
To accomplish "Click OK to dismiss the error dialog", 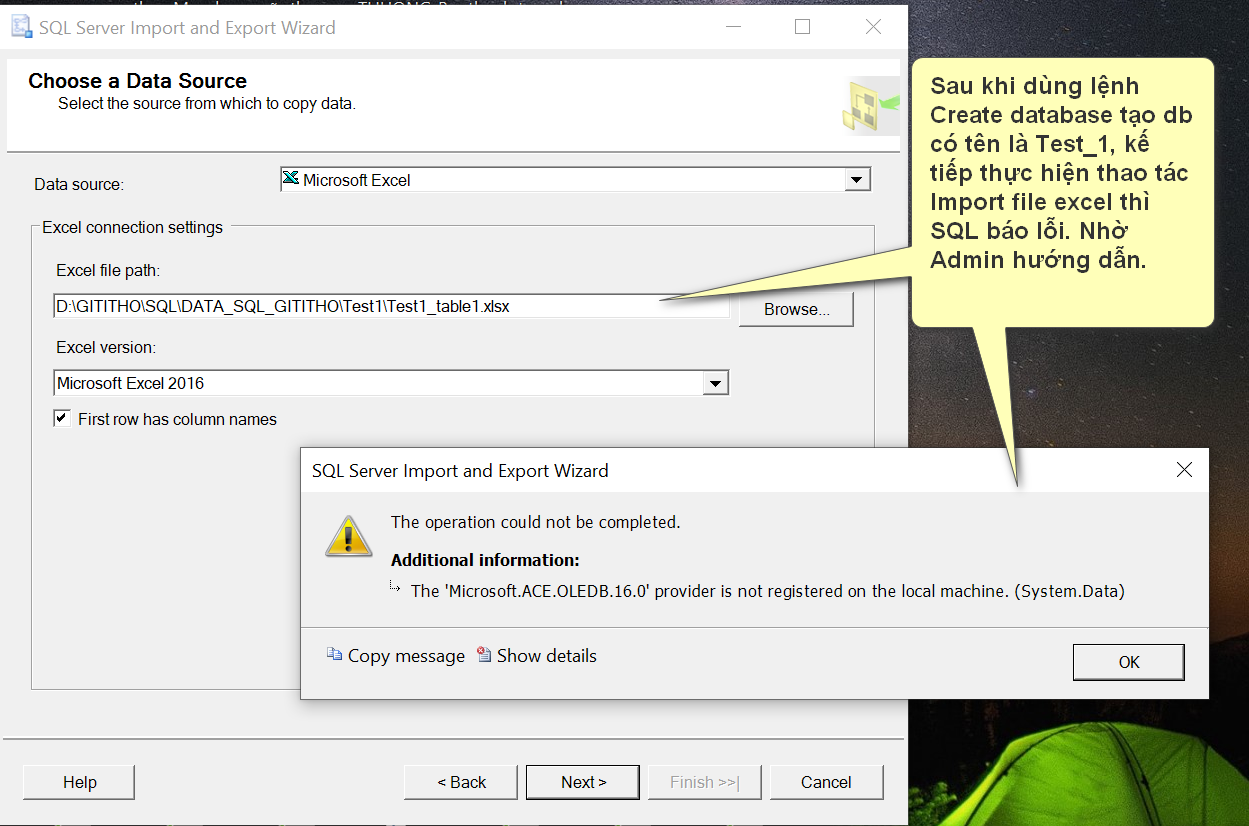I will (x=1129, y=662).
